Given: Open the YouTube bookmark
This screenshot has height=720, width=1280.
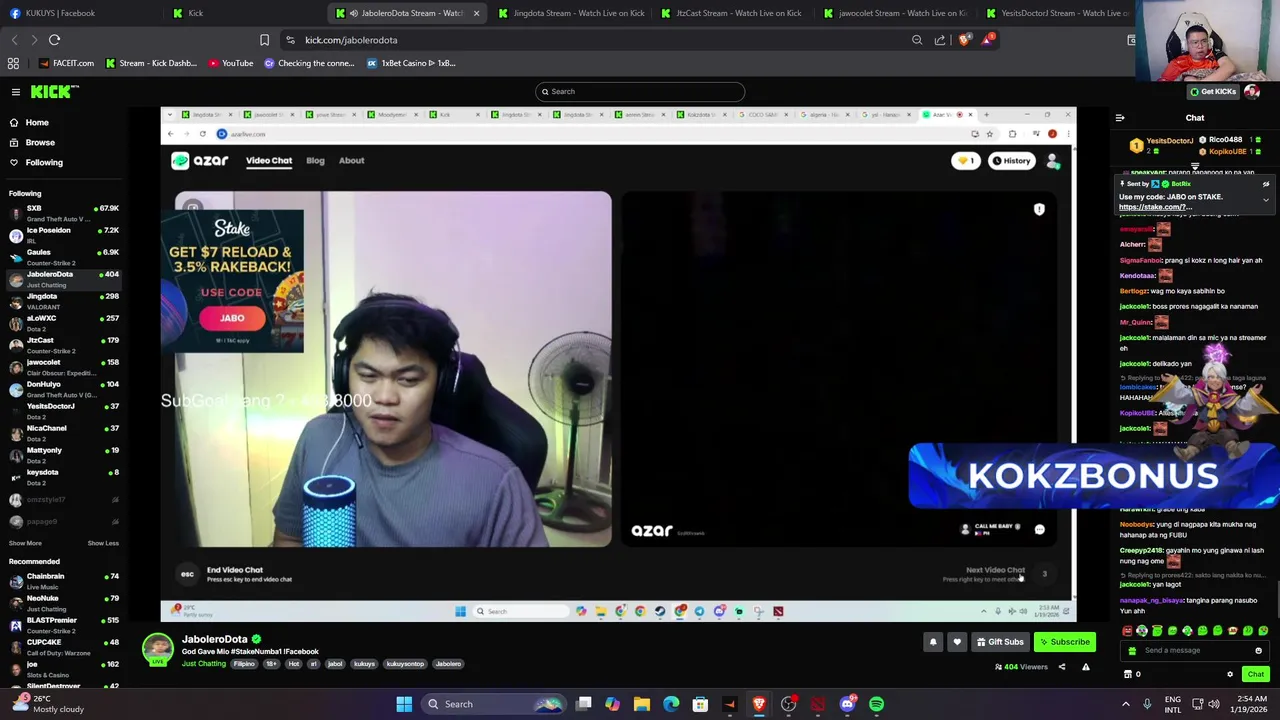Looking at the screenshot, I should [231, 63].
